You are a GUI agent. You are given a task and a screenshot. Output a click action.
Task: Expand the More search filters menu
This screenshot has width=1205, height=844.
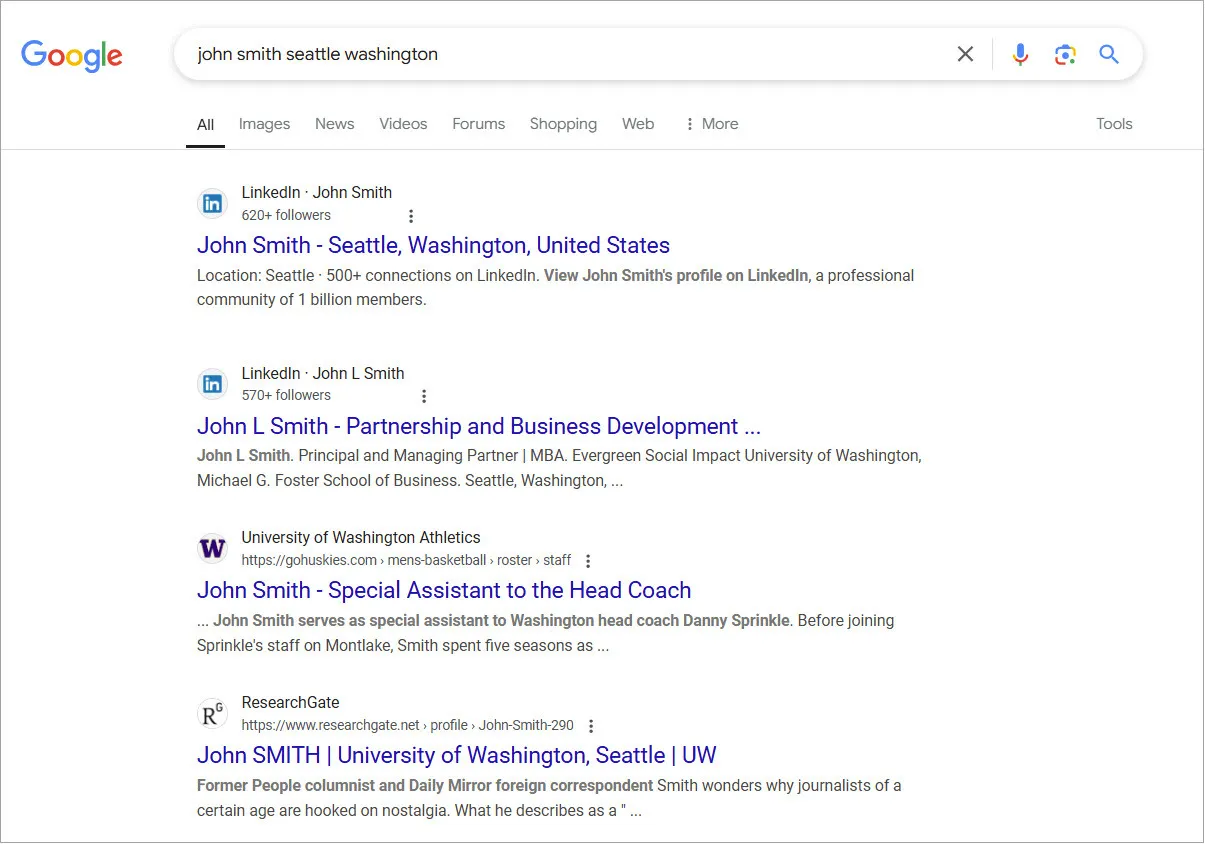click(711, 124)
